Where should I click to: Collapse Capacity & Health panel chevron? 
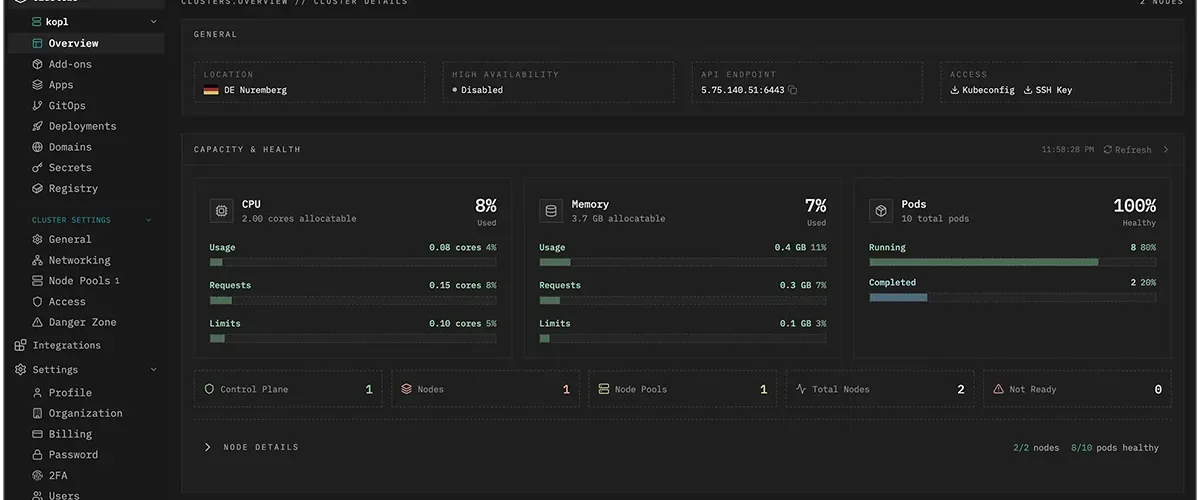[x=1165, y=149]
